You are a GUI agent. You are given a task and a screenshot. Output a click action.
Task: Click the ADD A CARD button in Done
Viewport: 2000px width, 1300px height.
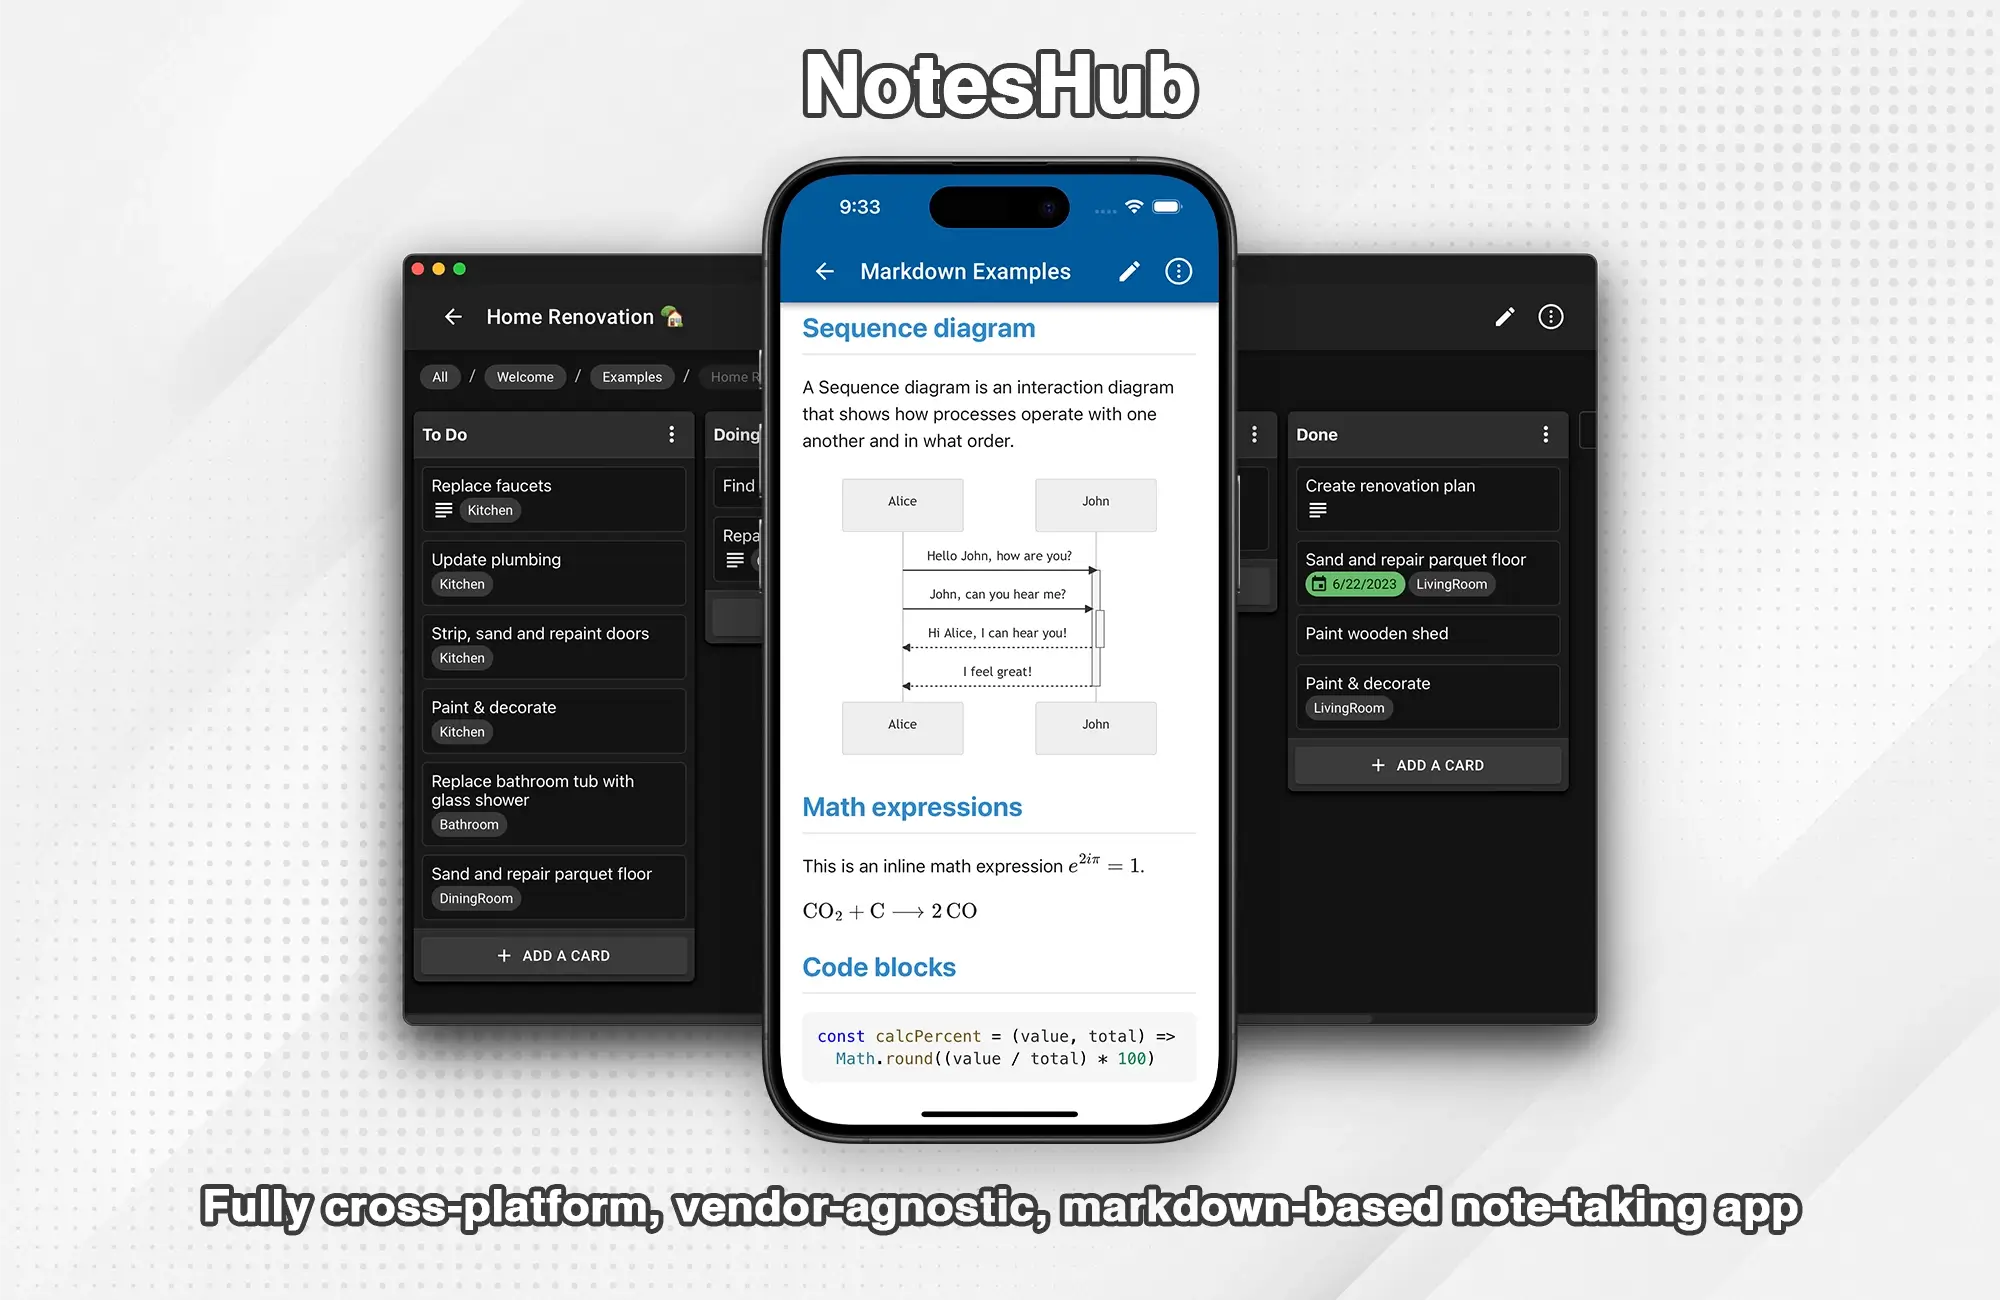tap(1427, 764)
